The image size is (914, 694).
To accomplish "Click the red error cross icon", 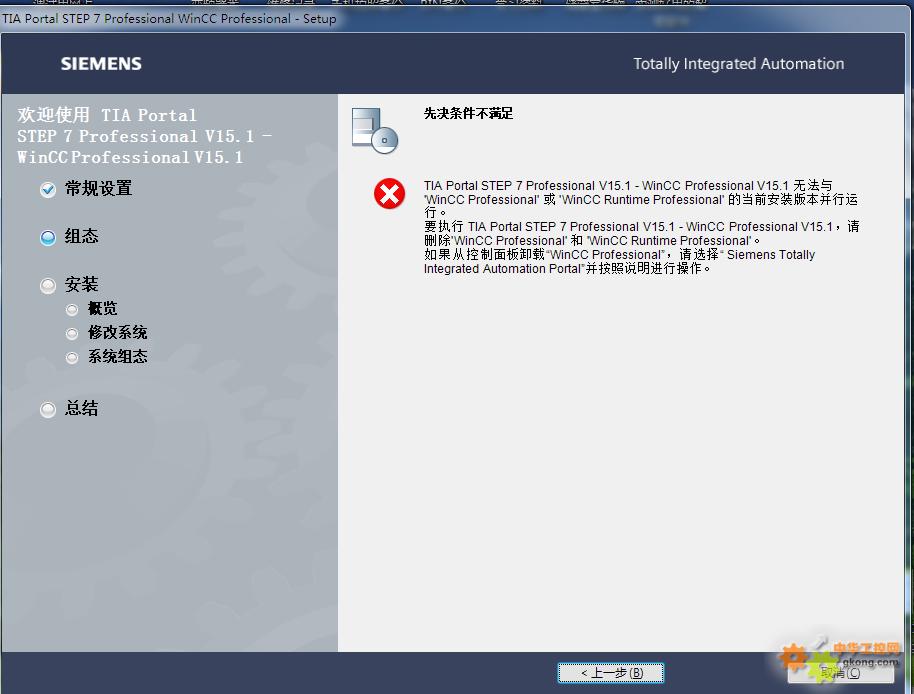I will click(x=389, y=193).
